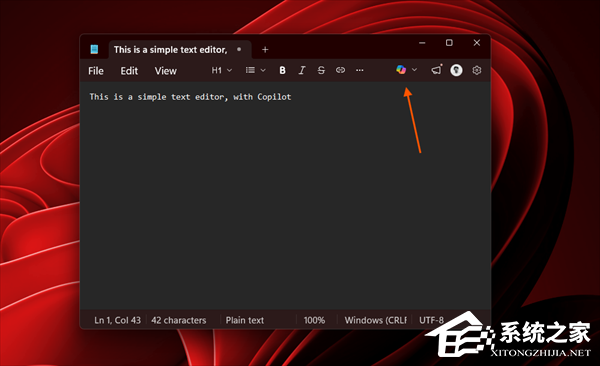This screenshot has width=600, height=366.
Task: Click the unsaved dot on the tab
Action: coord(239,49)
